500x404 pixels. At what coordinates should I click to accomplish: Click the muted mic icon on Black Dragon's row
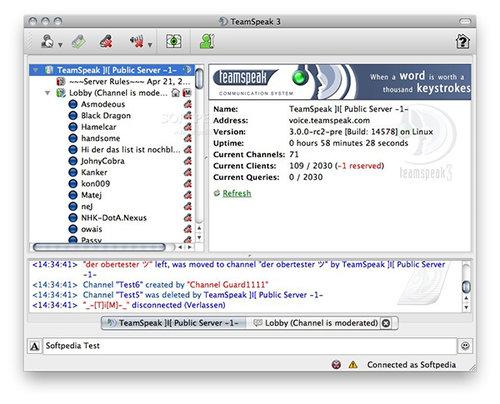[x=188, y=116]
